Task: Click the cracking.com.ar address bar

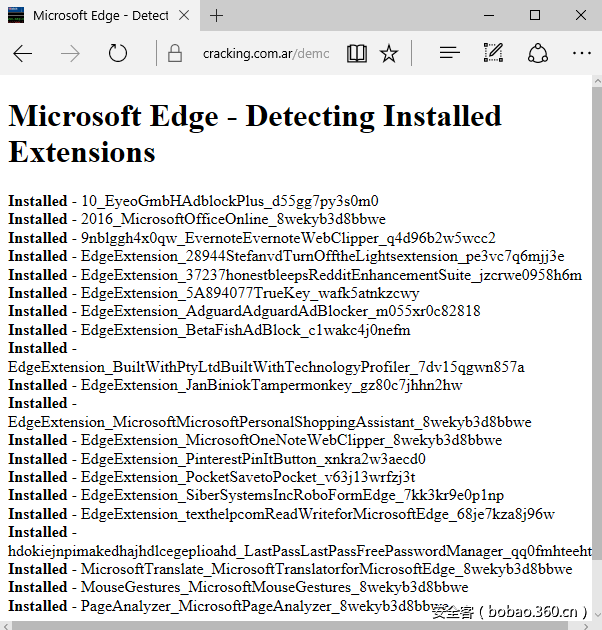Action: pyautogui.click(x=265, y=54)
